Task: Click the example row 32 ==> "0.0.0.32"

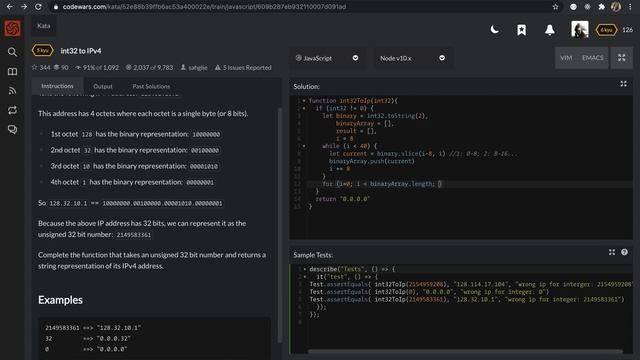Action: 87,339
